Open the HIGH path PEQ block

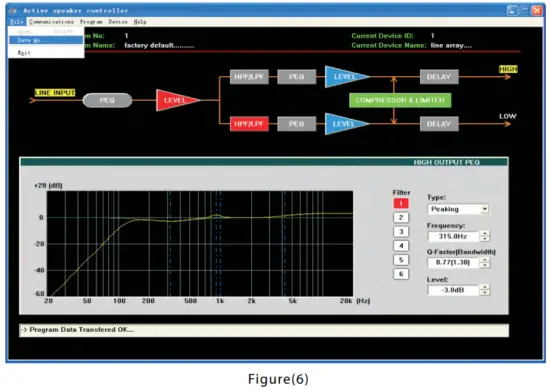pyautogui.click(x=296, y=77)
